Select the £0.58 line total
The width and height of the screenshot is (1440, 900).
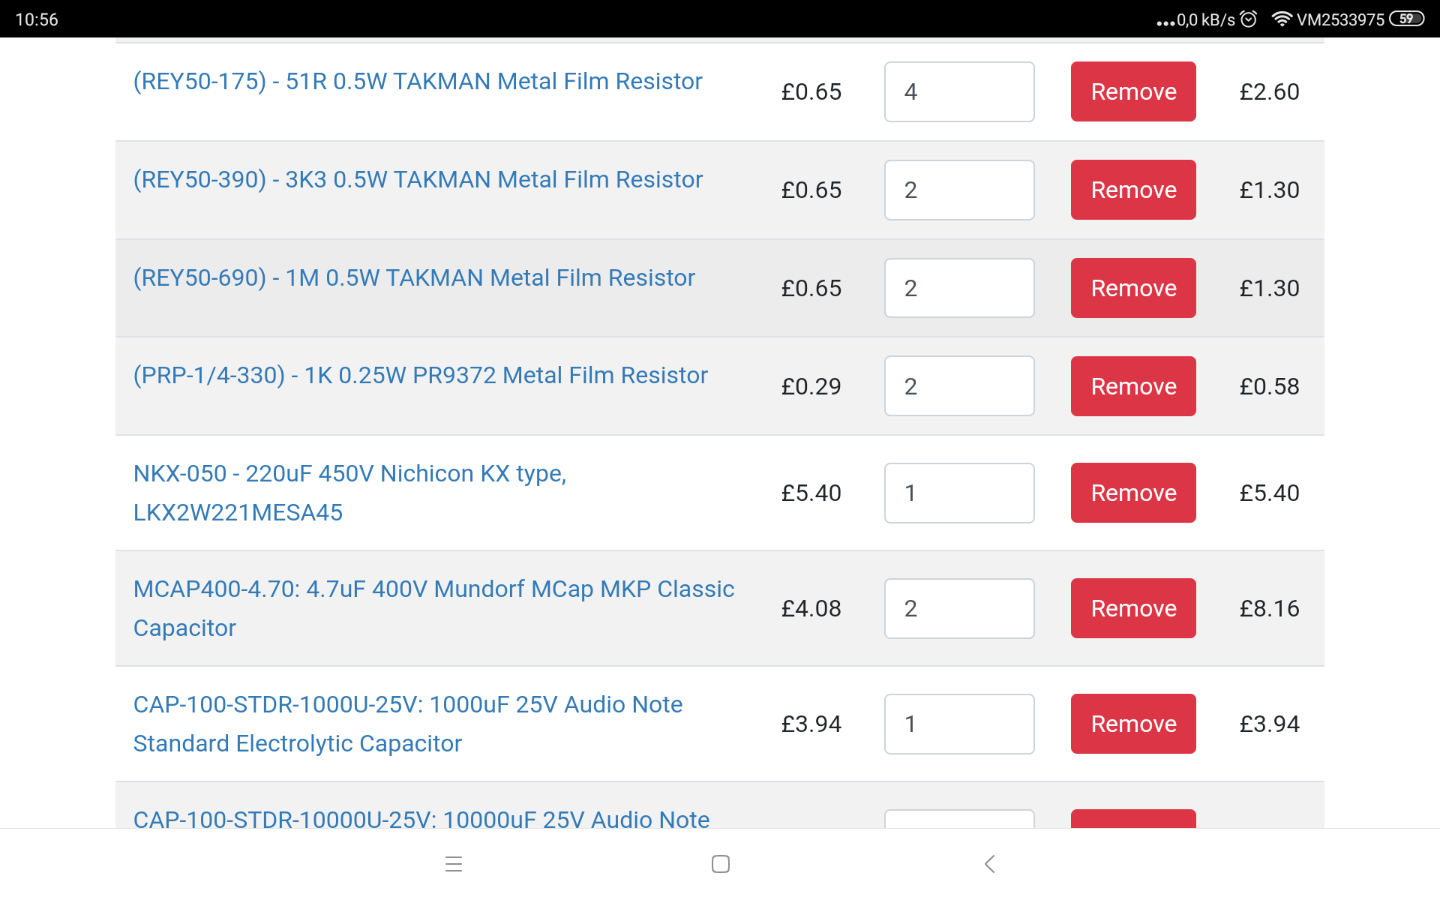click(1269, 386)
